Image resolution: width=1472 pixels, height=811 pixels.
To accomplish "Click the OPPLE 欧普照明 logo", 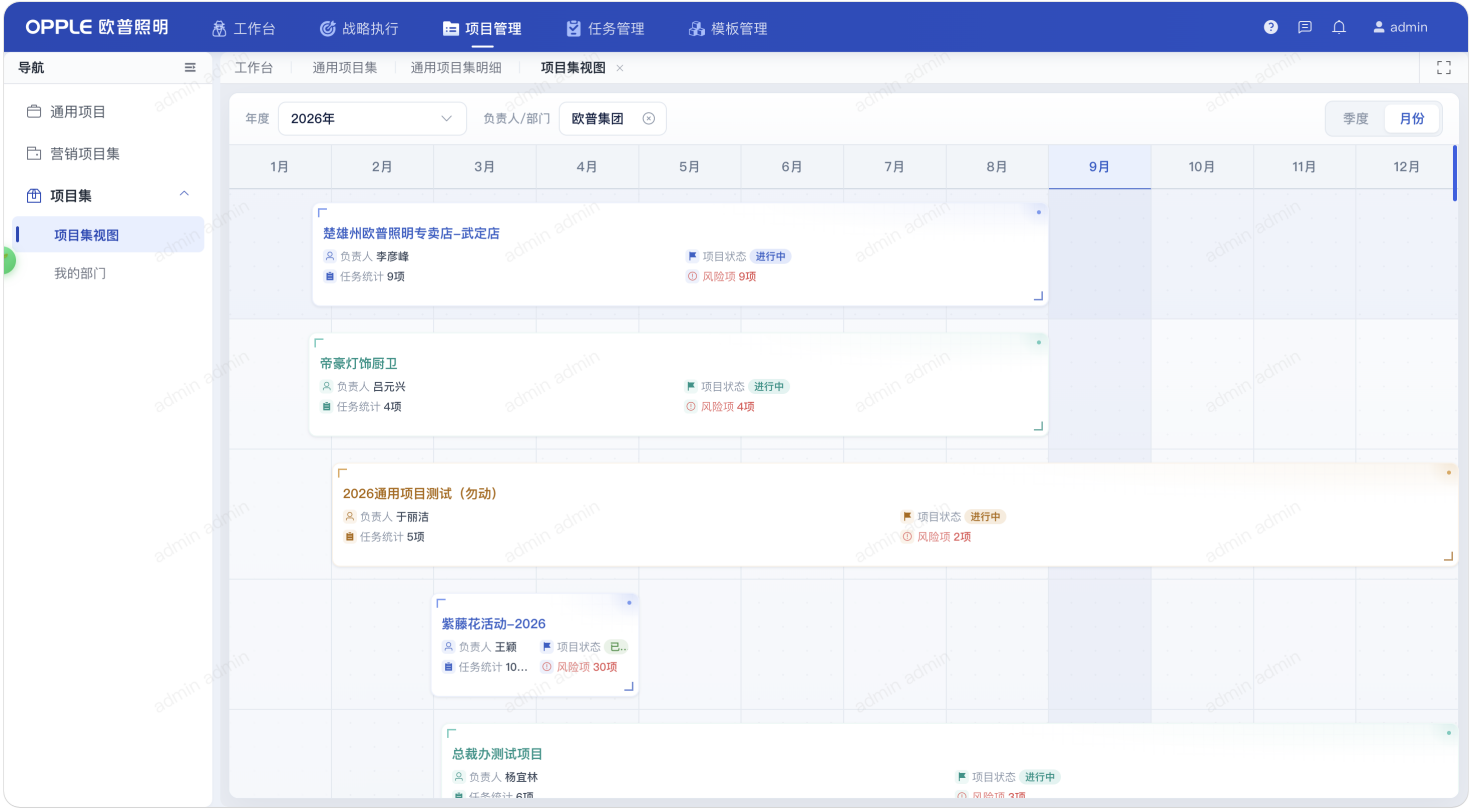I will (97, 27).
